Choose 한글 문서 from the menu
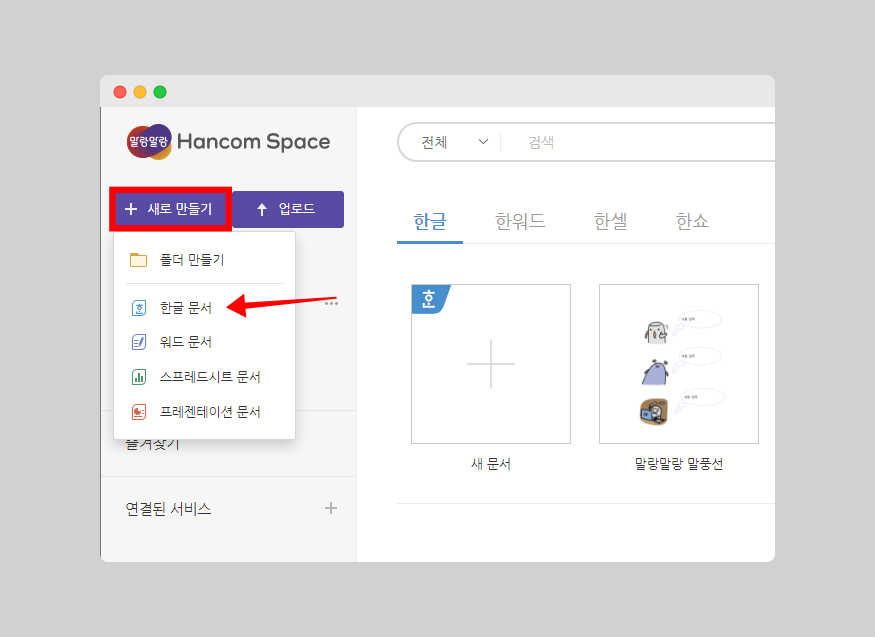The width and height of the screenshot is (875, 637). pyautogui.click(x=204, y=308)
